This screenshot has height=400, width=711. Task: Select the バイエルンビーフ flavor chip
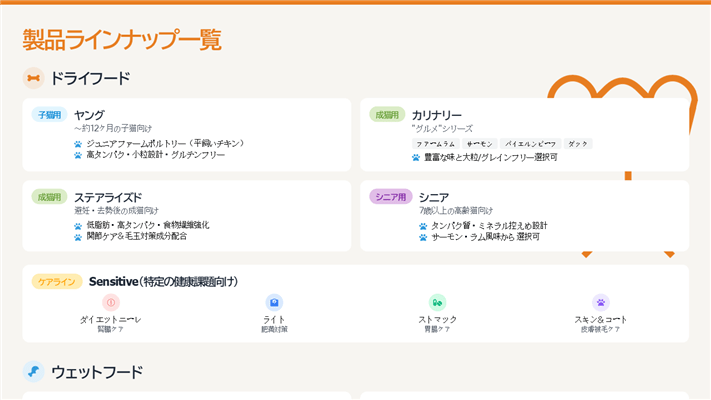(x=530, y=144)
